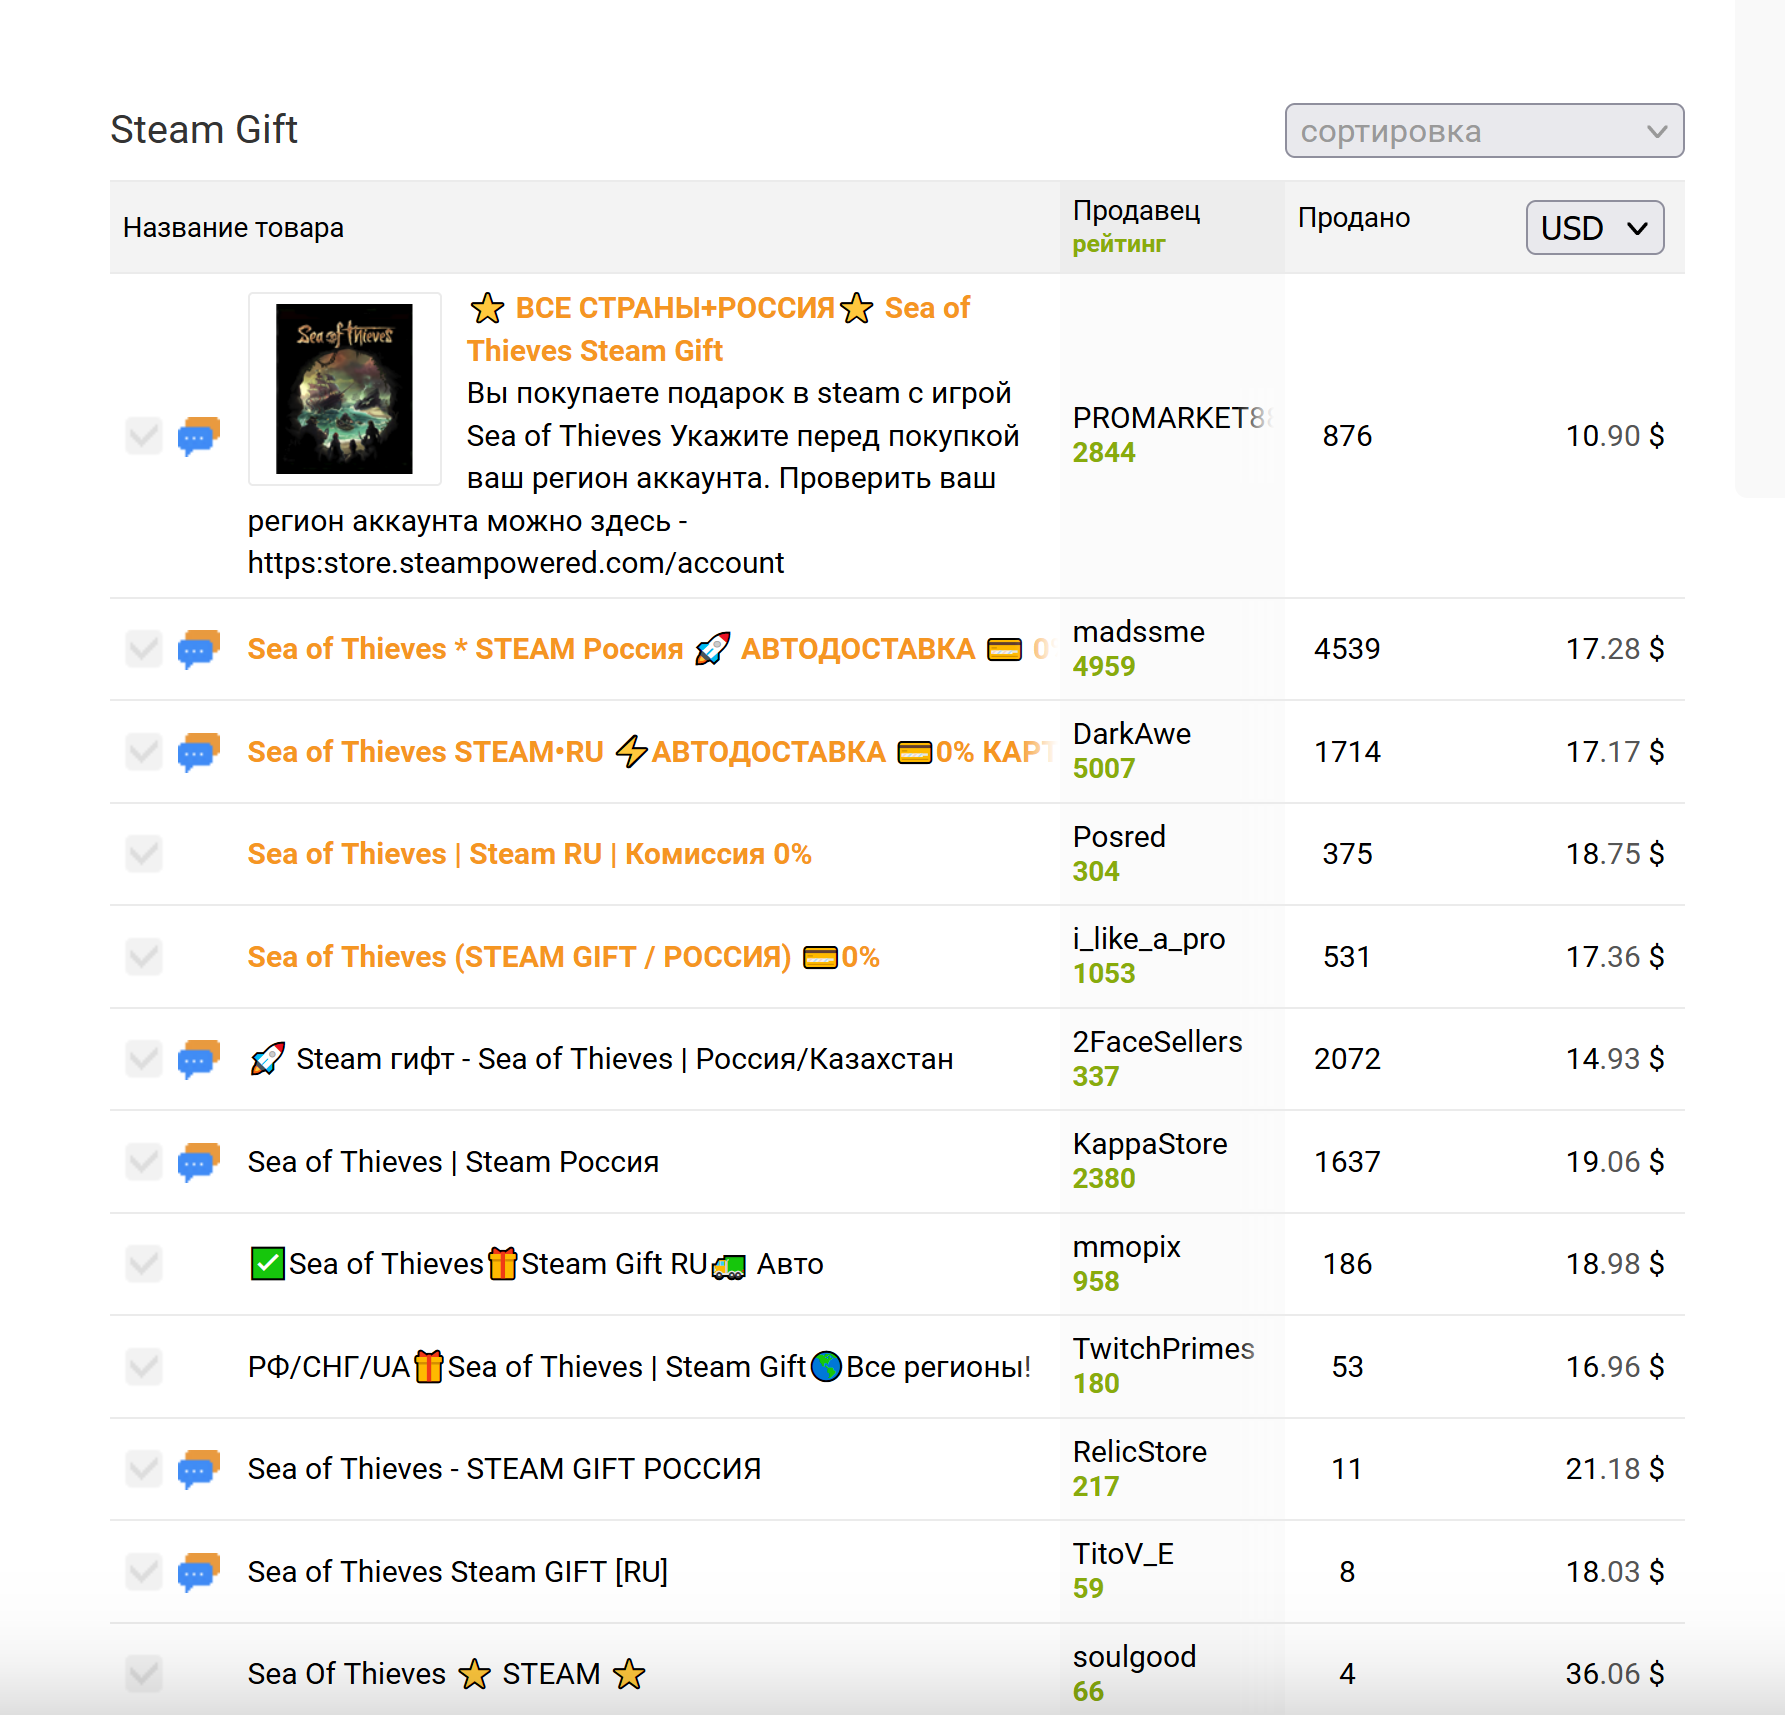Click seller name madssme
Viewport: 1785px width, 1715px height.
coord(1139,632)
